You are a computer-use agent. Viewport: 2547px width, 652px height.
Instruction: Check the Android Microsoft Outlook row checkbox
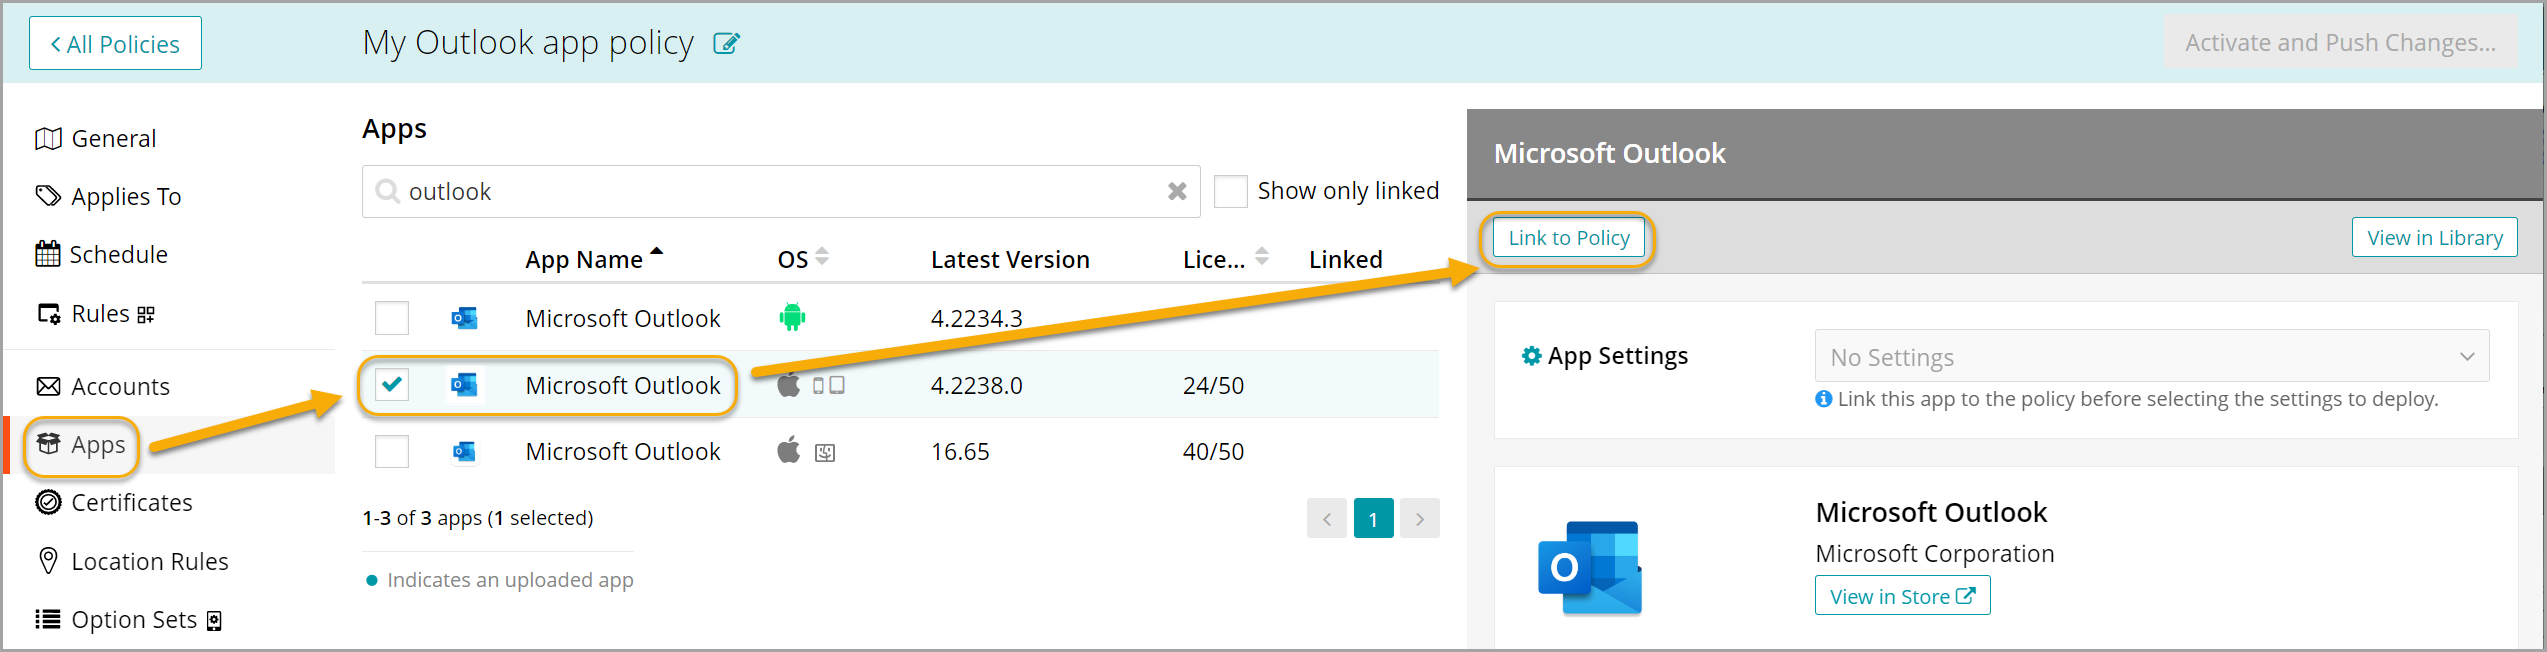click(x=392, y=318)
